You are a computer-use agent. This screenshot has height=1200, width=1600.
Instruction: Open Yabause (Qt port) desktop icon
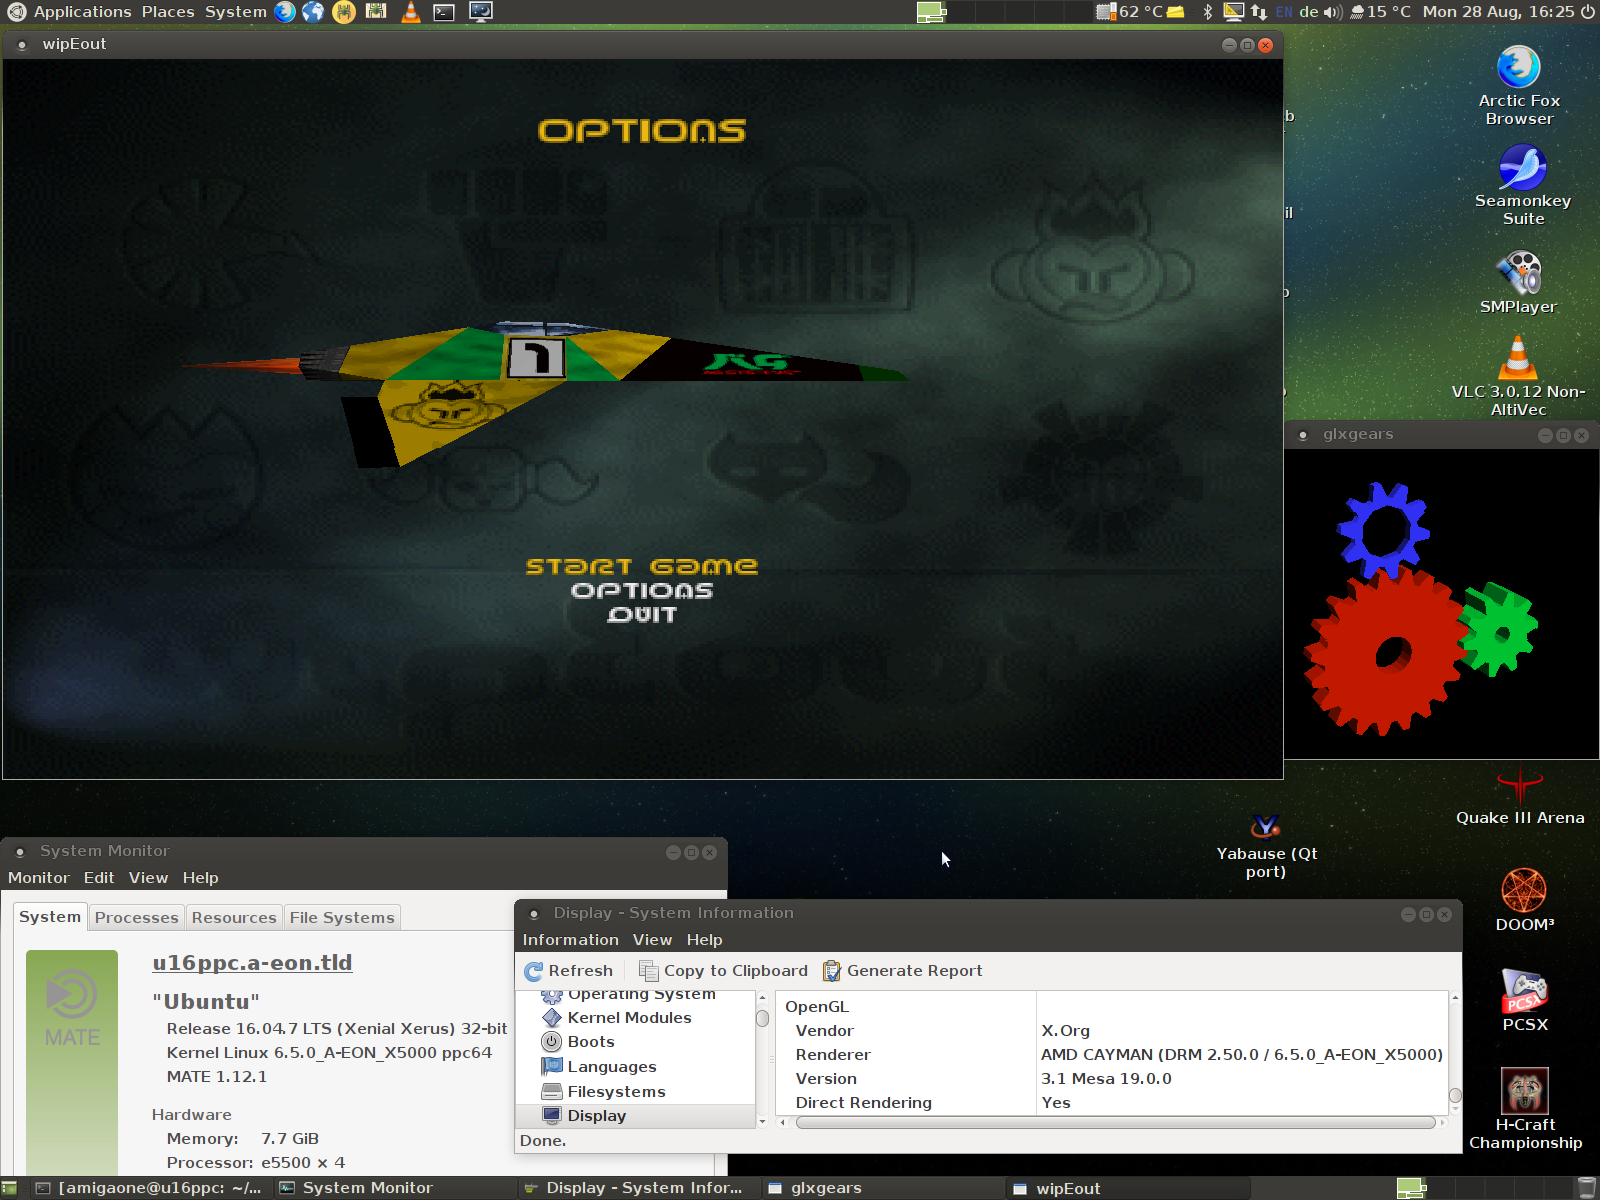coord(1266,847)
